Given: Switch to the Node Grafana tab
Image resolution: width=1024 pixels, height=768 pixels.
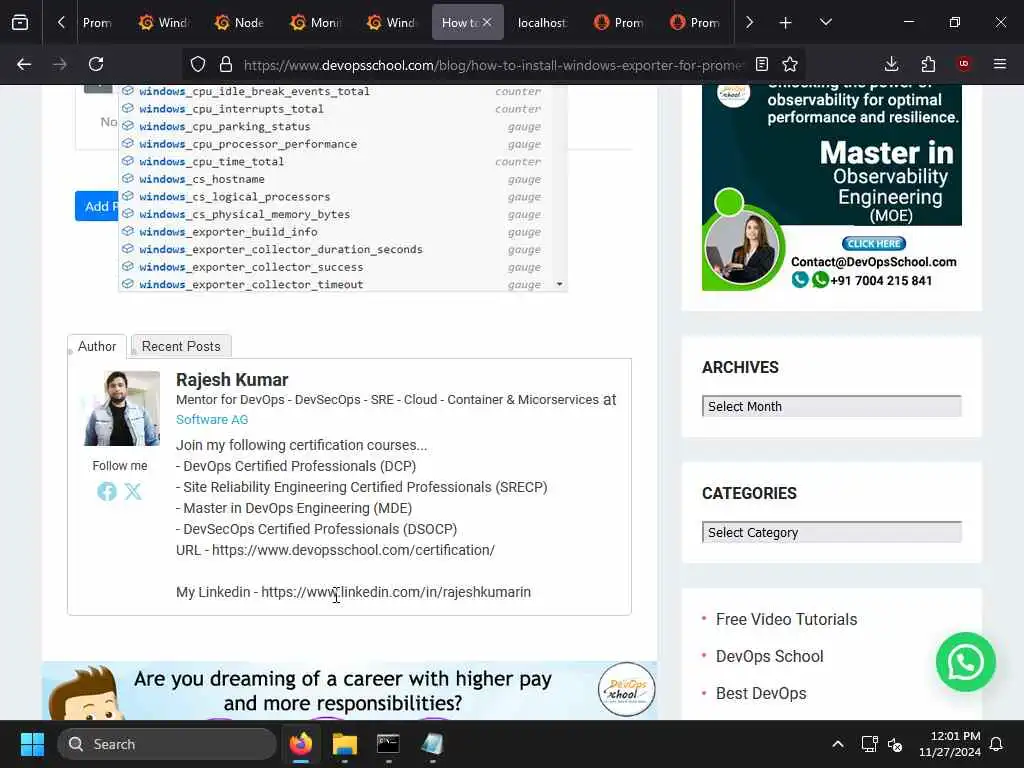Looking at the screenshot, I should click(238, 22).
